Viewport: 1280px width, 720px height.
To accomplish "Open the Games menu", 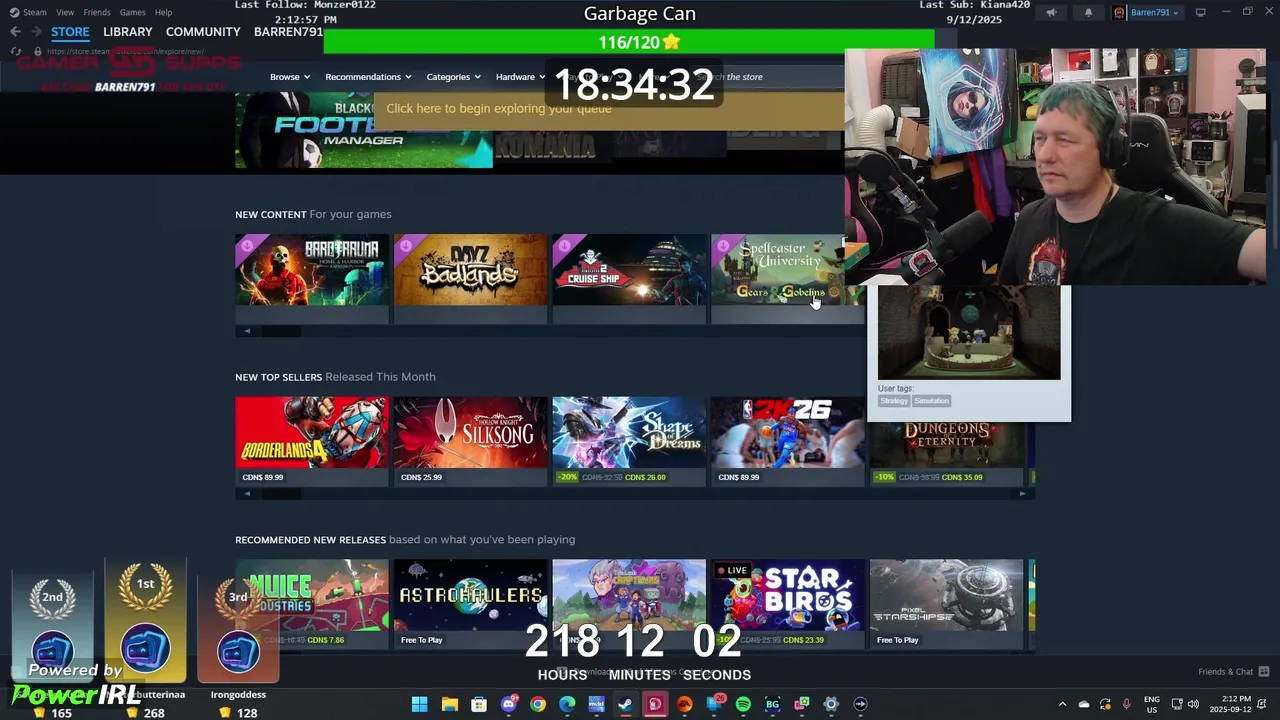I will tap(132, 12).
